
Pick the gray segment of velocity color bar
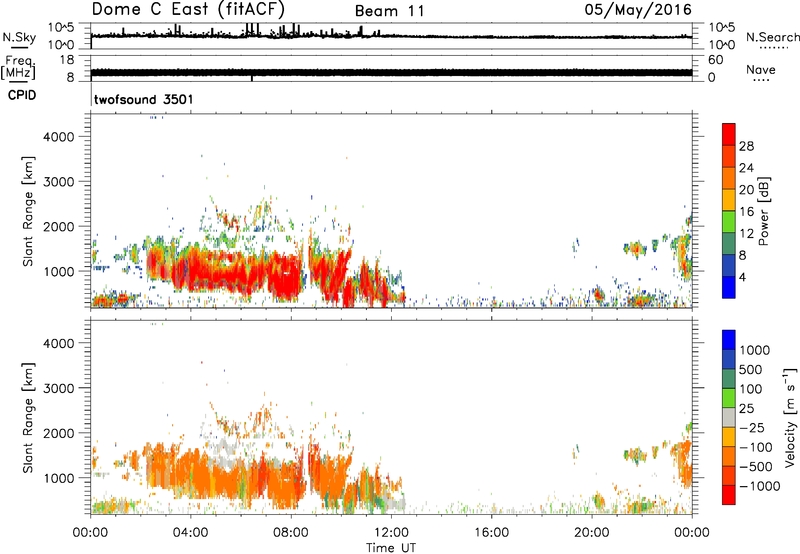pos(729,417)
